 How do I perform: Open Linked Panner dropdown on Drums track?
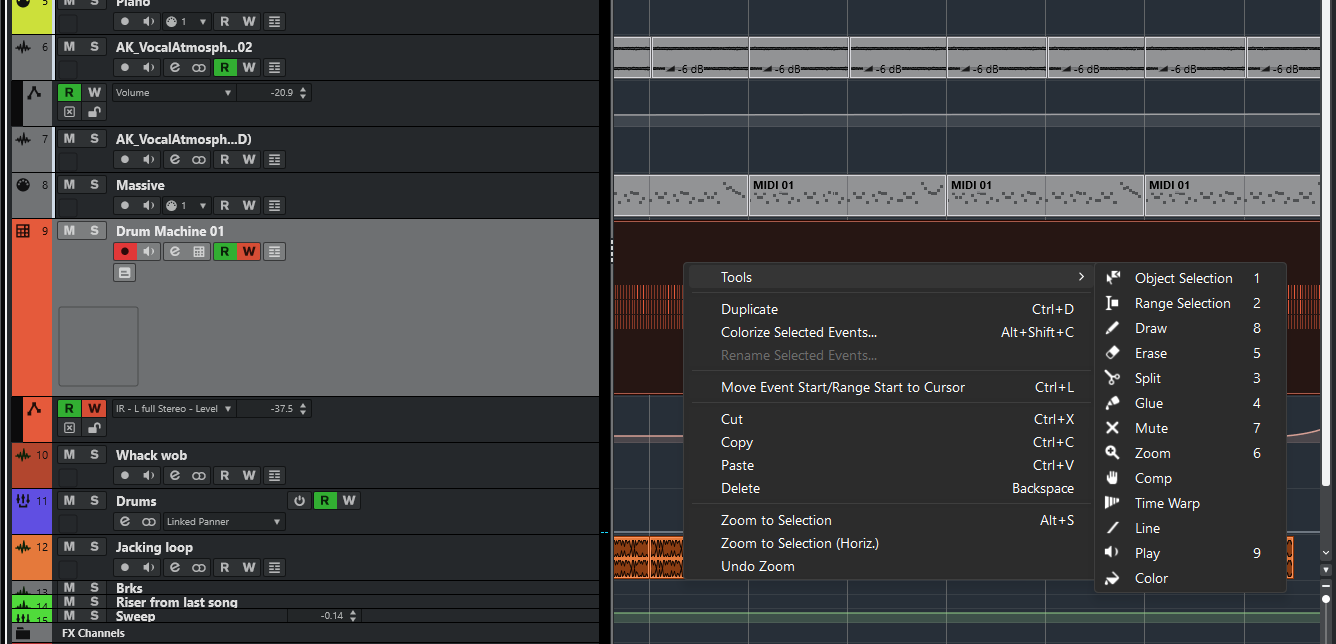(224, 521)
